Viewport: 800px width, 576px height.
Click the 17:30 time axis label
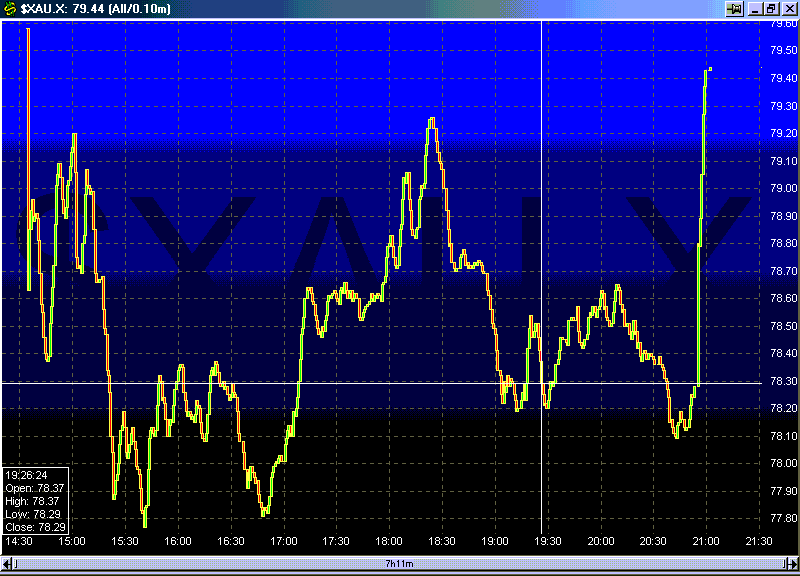click(x=336, y=541)
